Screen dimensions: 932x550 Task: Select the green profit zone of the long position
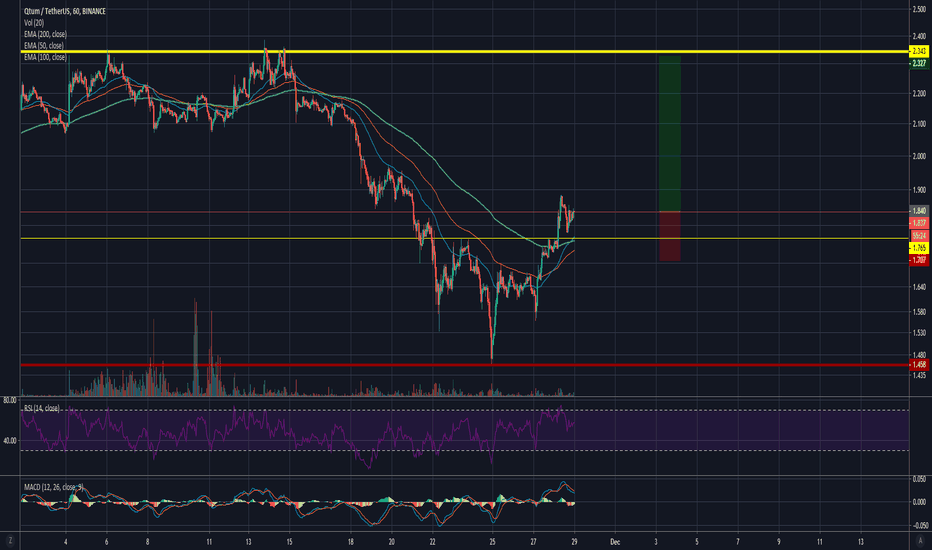(x=670, y=133)
